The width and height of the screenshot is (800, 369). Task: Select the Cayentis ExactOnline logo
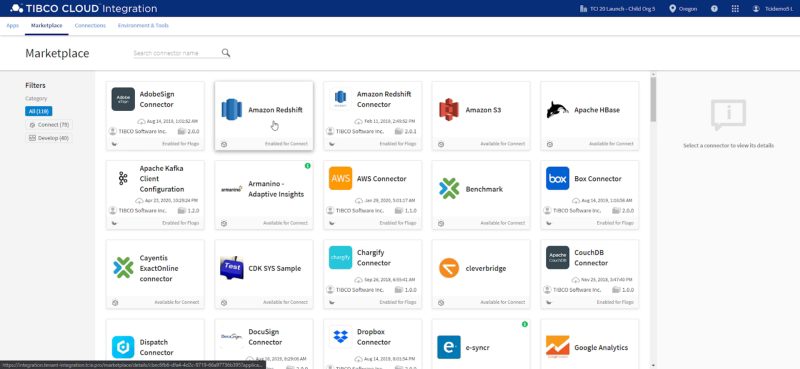[x=123, y=268]
